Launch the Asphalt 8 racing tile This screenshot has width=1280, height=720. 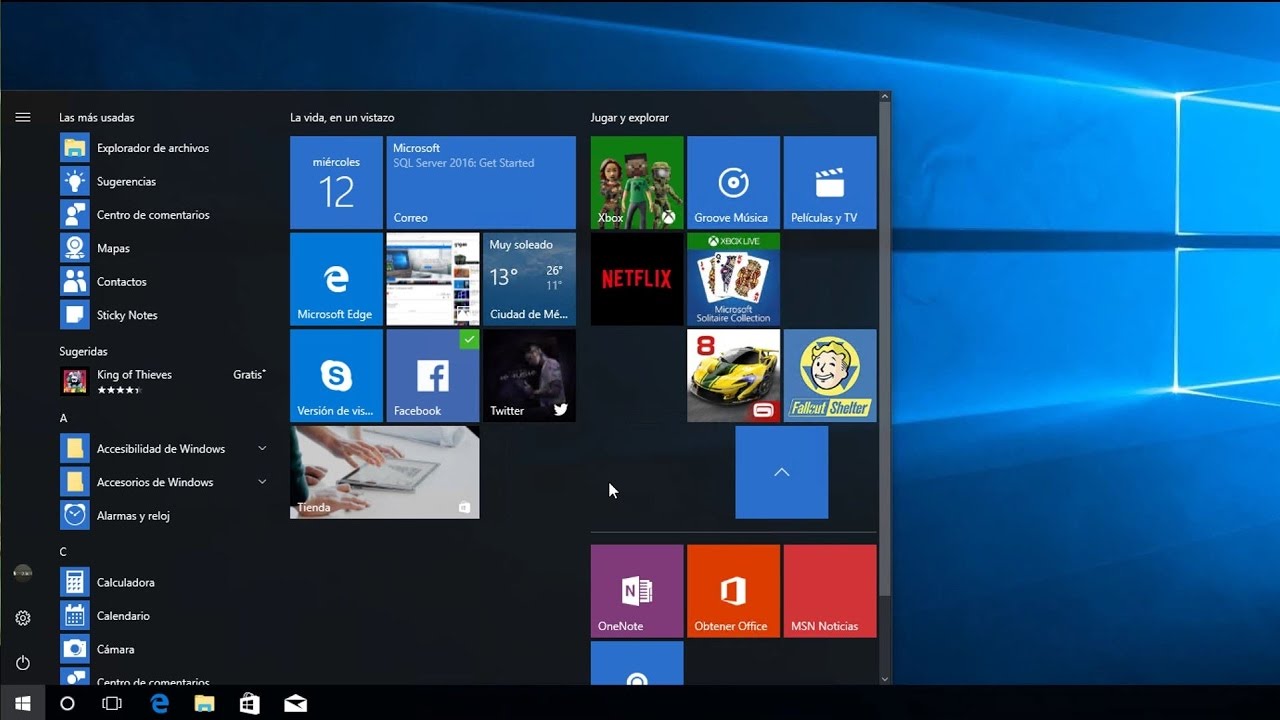[733, 376]
